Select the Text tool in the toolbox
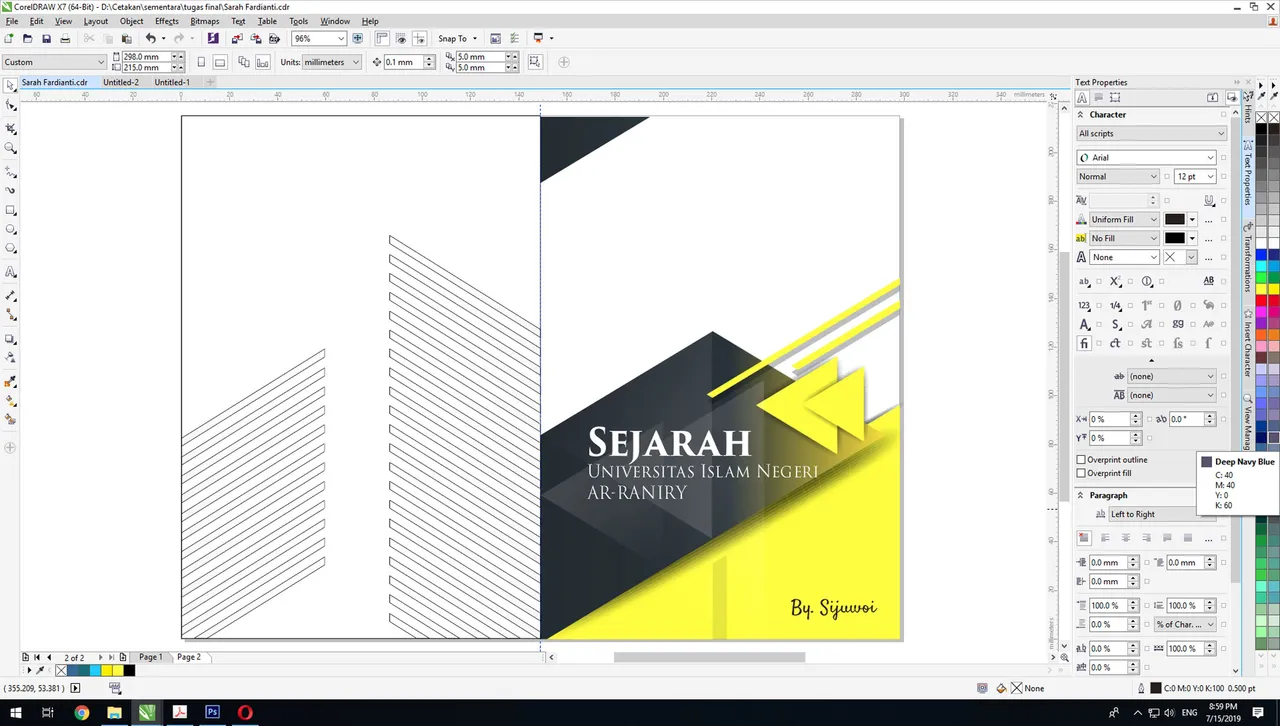Screen dimensions: 1280x726 pyautogui.click(x=11, y=272)
